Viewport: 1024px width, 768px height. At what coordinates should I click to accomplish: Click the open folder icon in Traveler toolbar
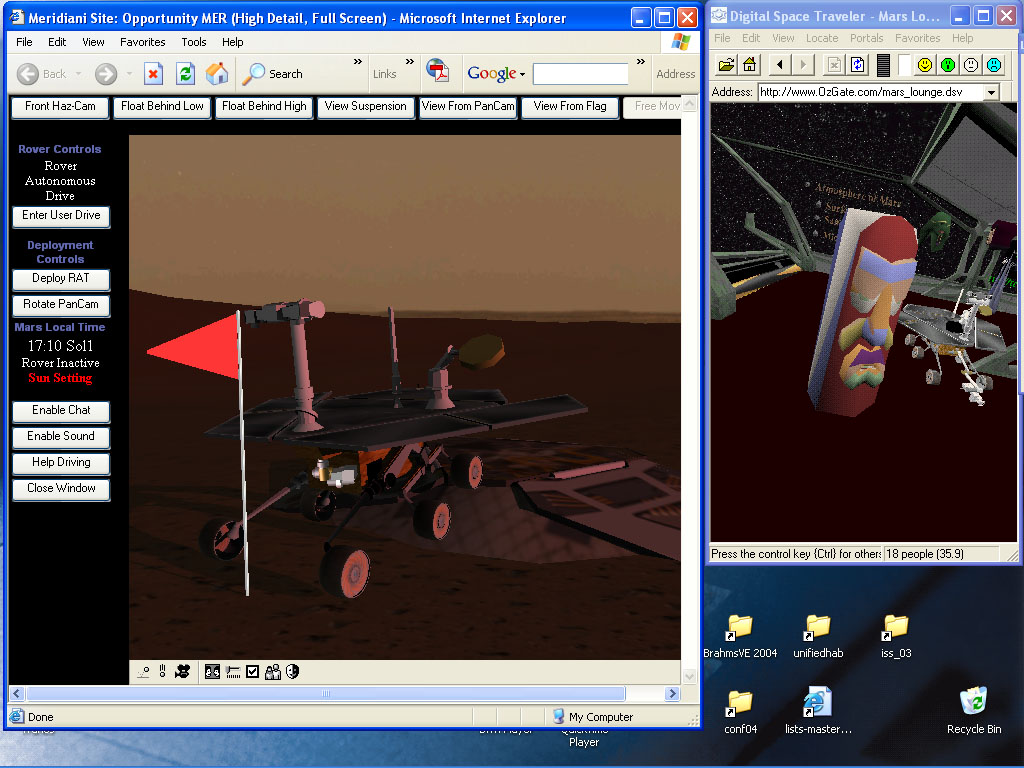click(726, 65)
